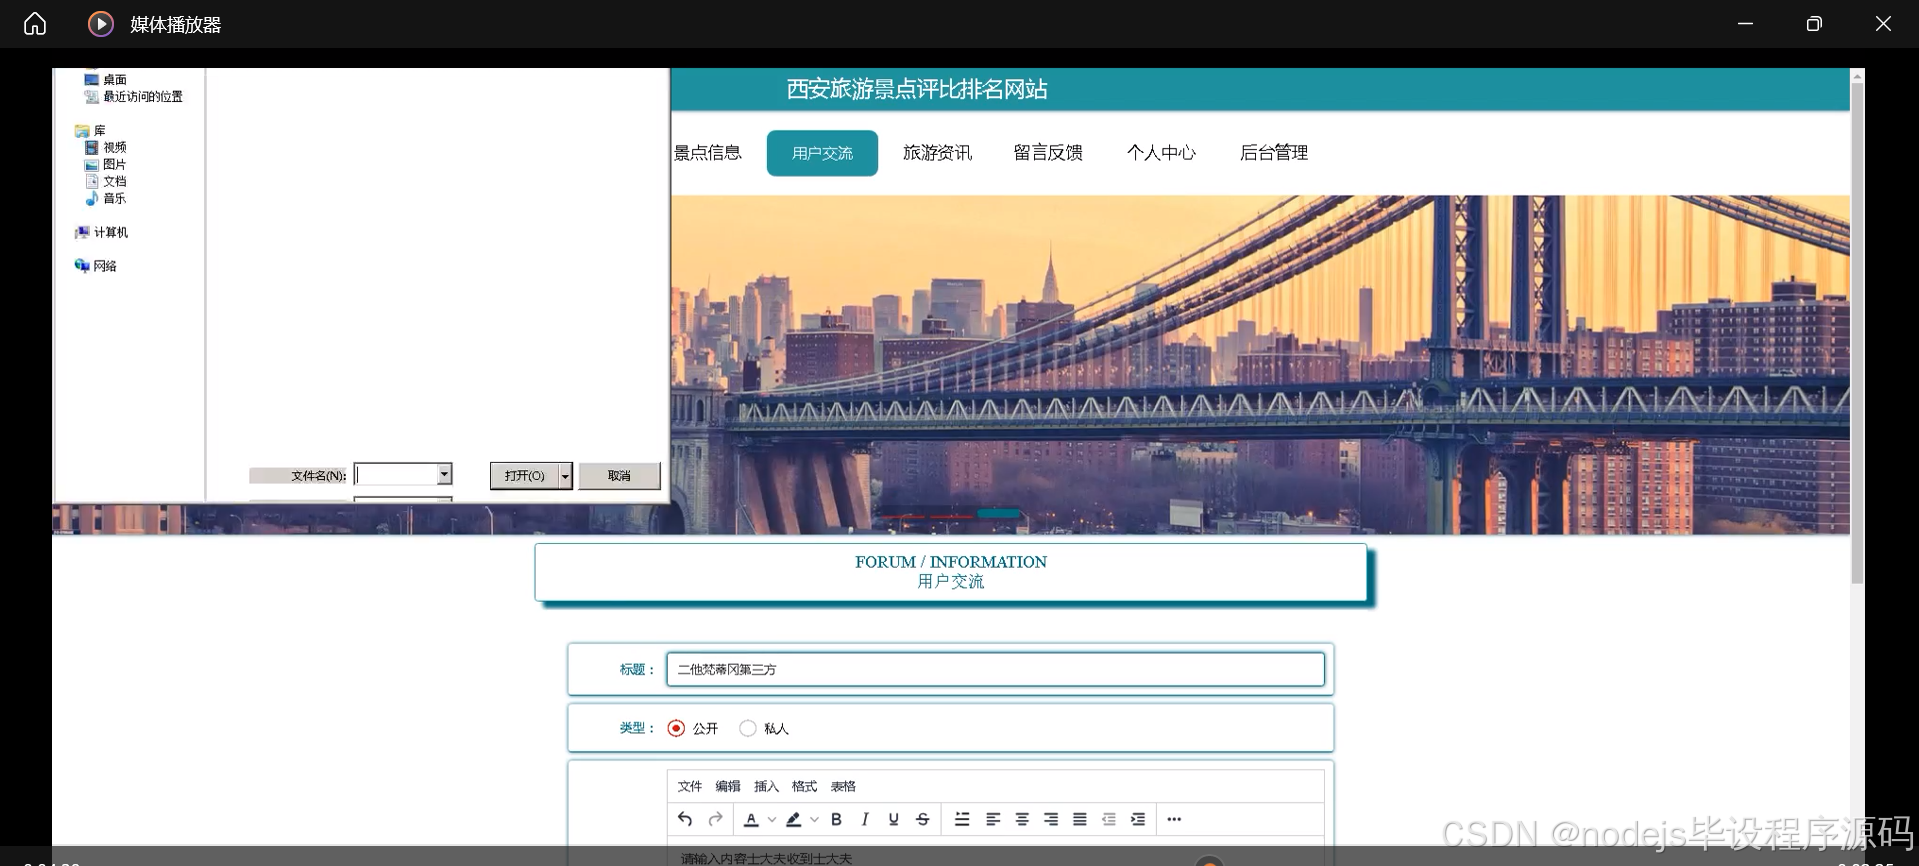1919x866 pixels.
Task: Open line height spacing tool
Action: tap(962, 819)
